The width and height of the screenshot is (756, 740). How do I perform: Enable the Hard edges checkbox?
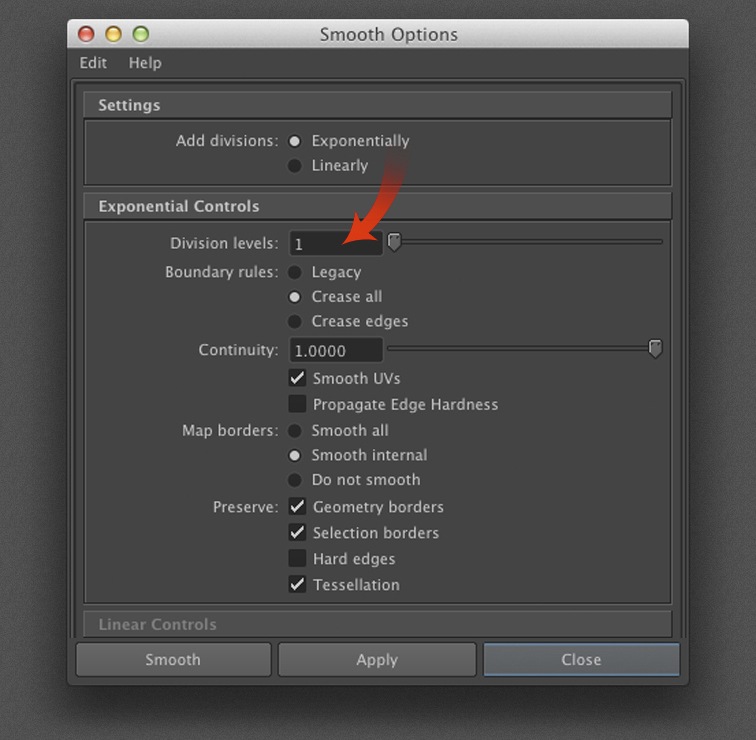point(297,559)
